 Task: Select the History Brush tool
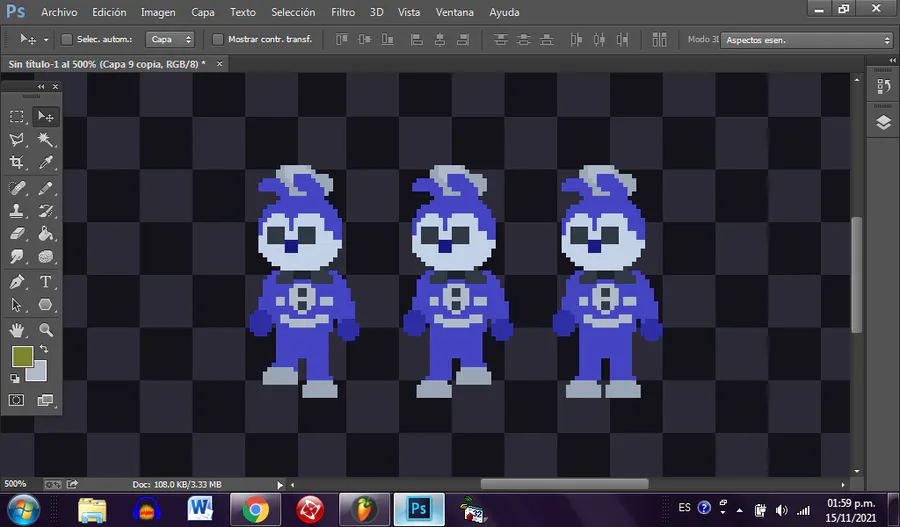click(46, 211)
